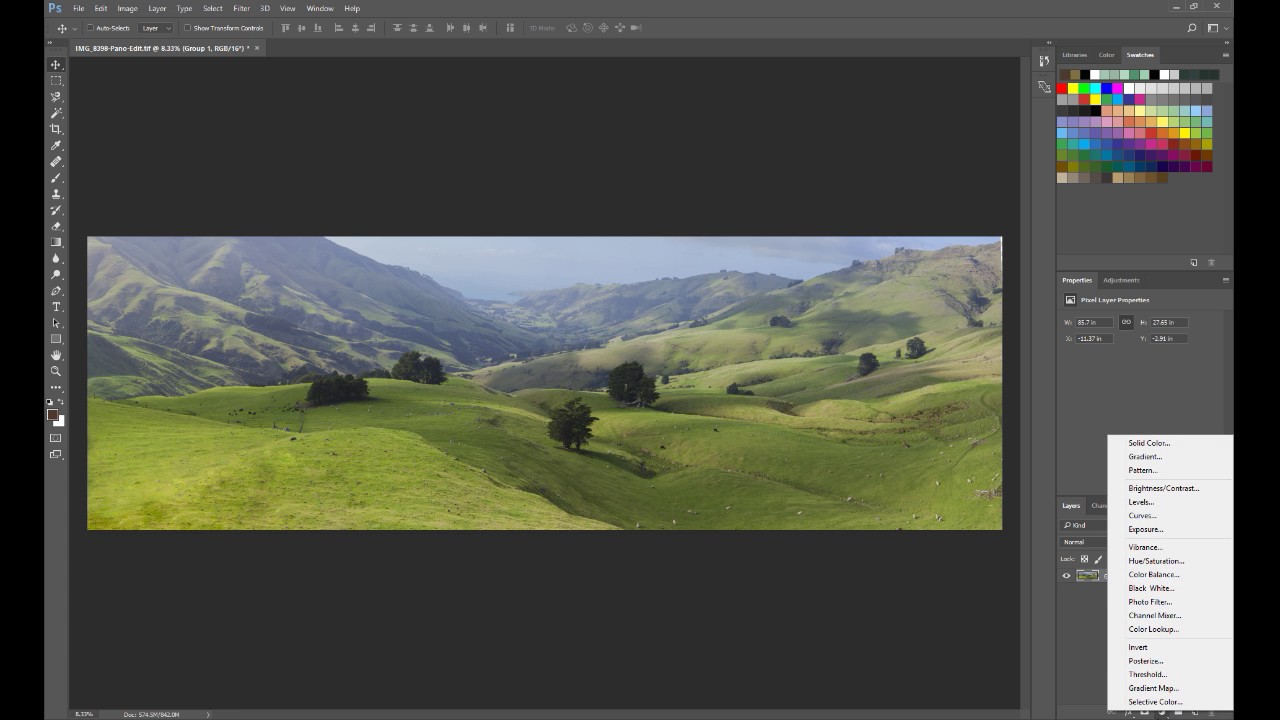This screenshot has width=1280, height=720.
Task: Open the Window menu
Action: click(320, 8)
